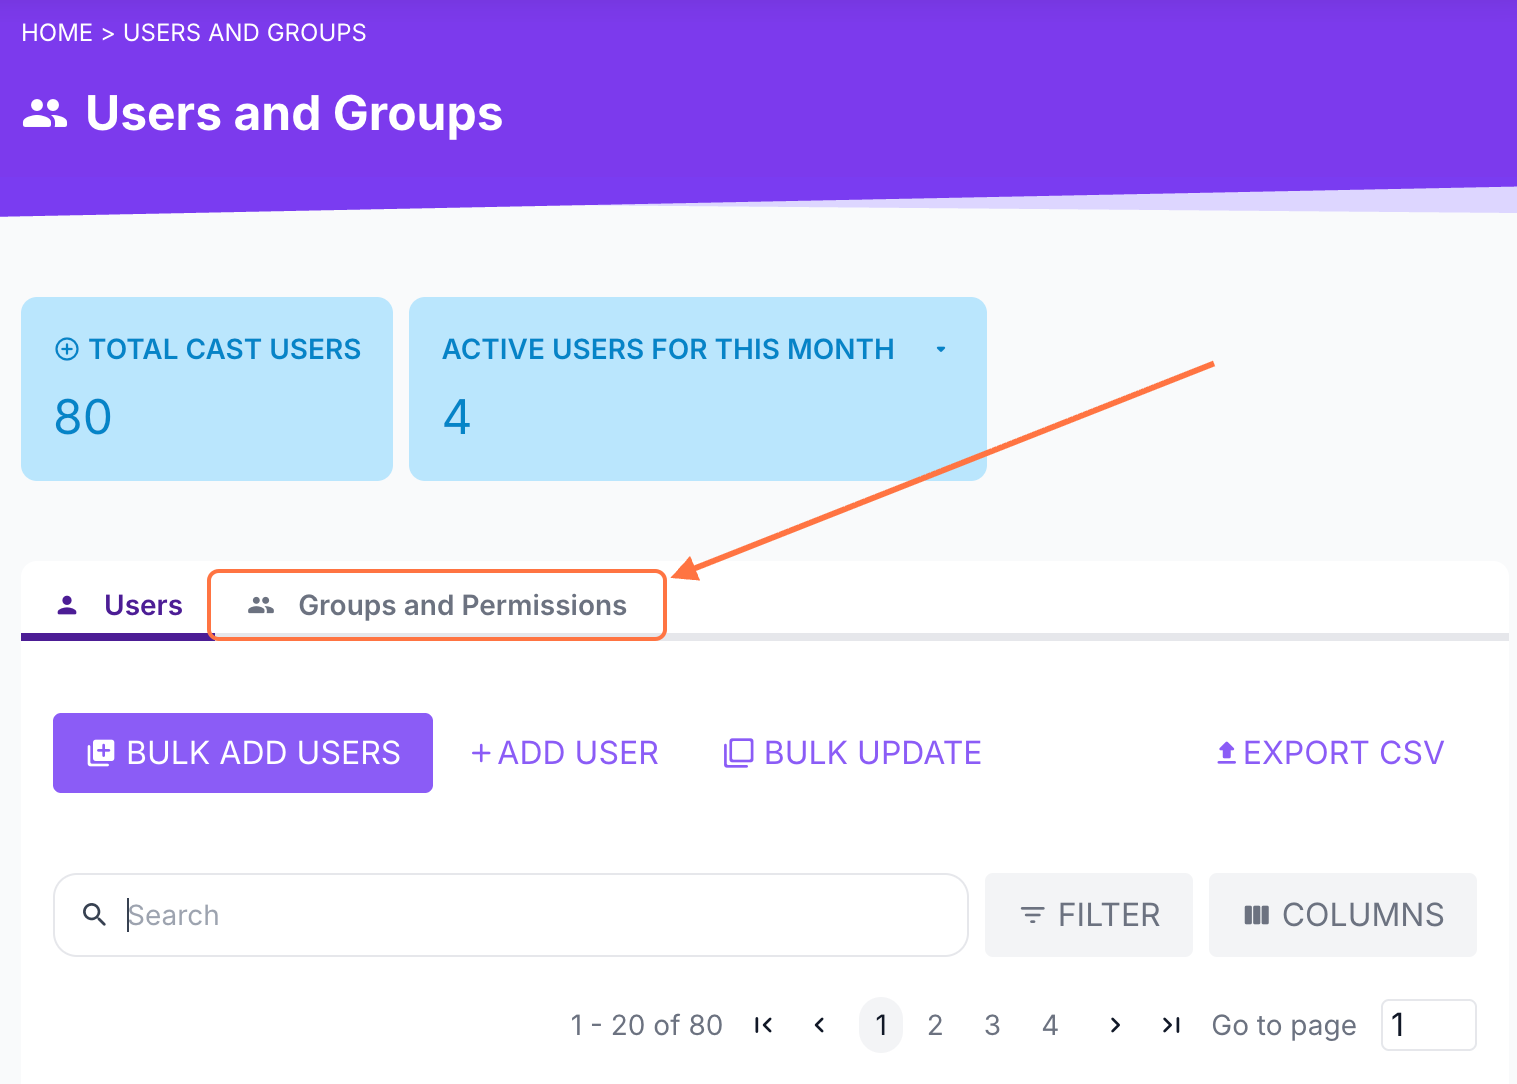The height and width of the screenshot is (1084, 1517).
Task: Go to the previous results page
Action: pos(820,1025)
